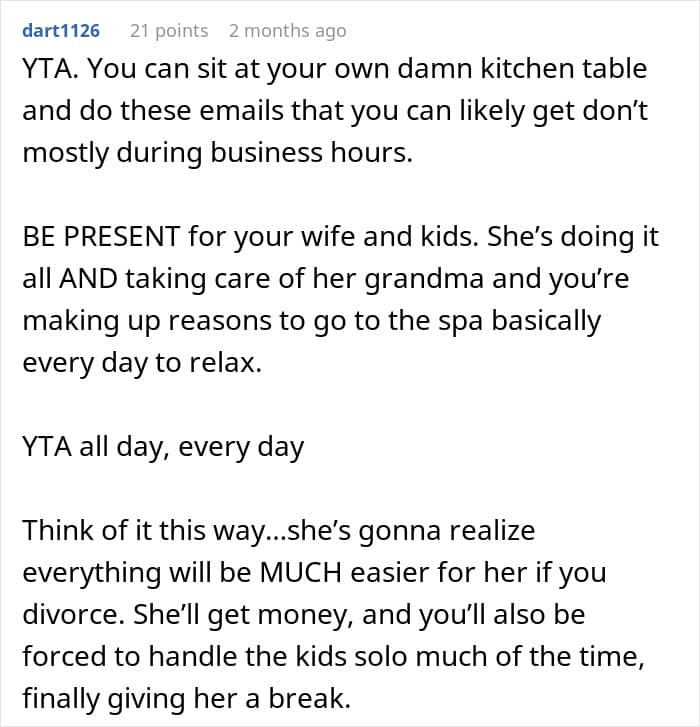Open the "2 months ago" timestamp permalink
The image size is (700, 727).
pyautogui.click(x=288, y=31)
